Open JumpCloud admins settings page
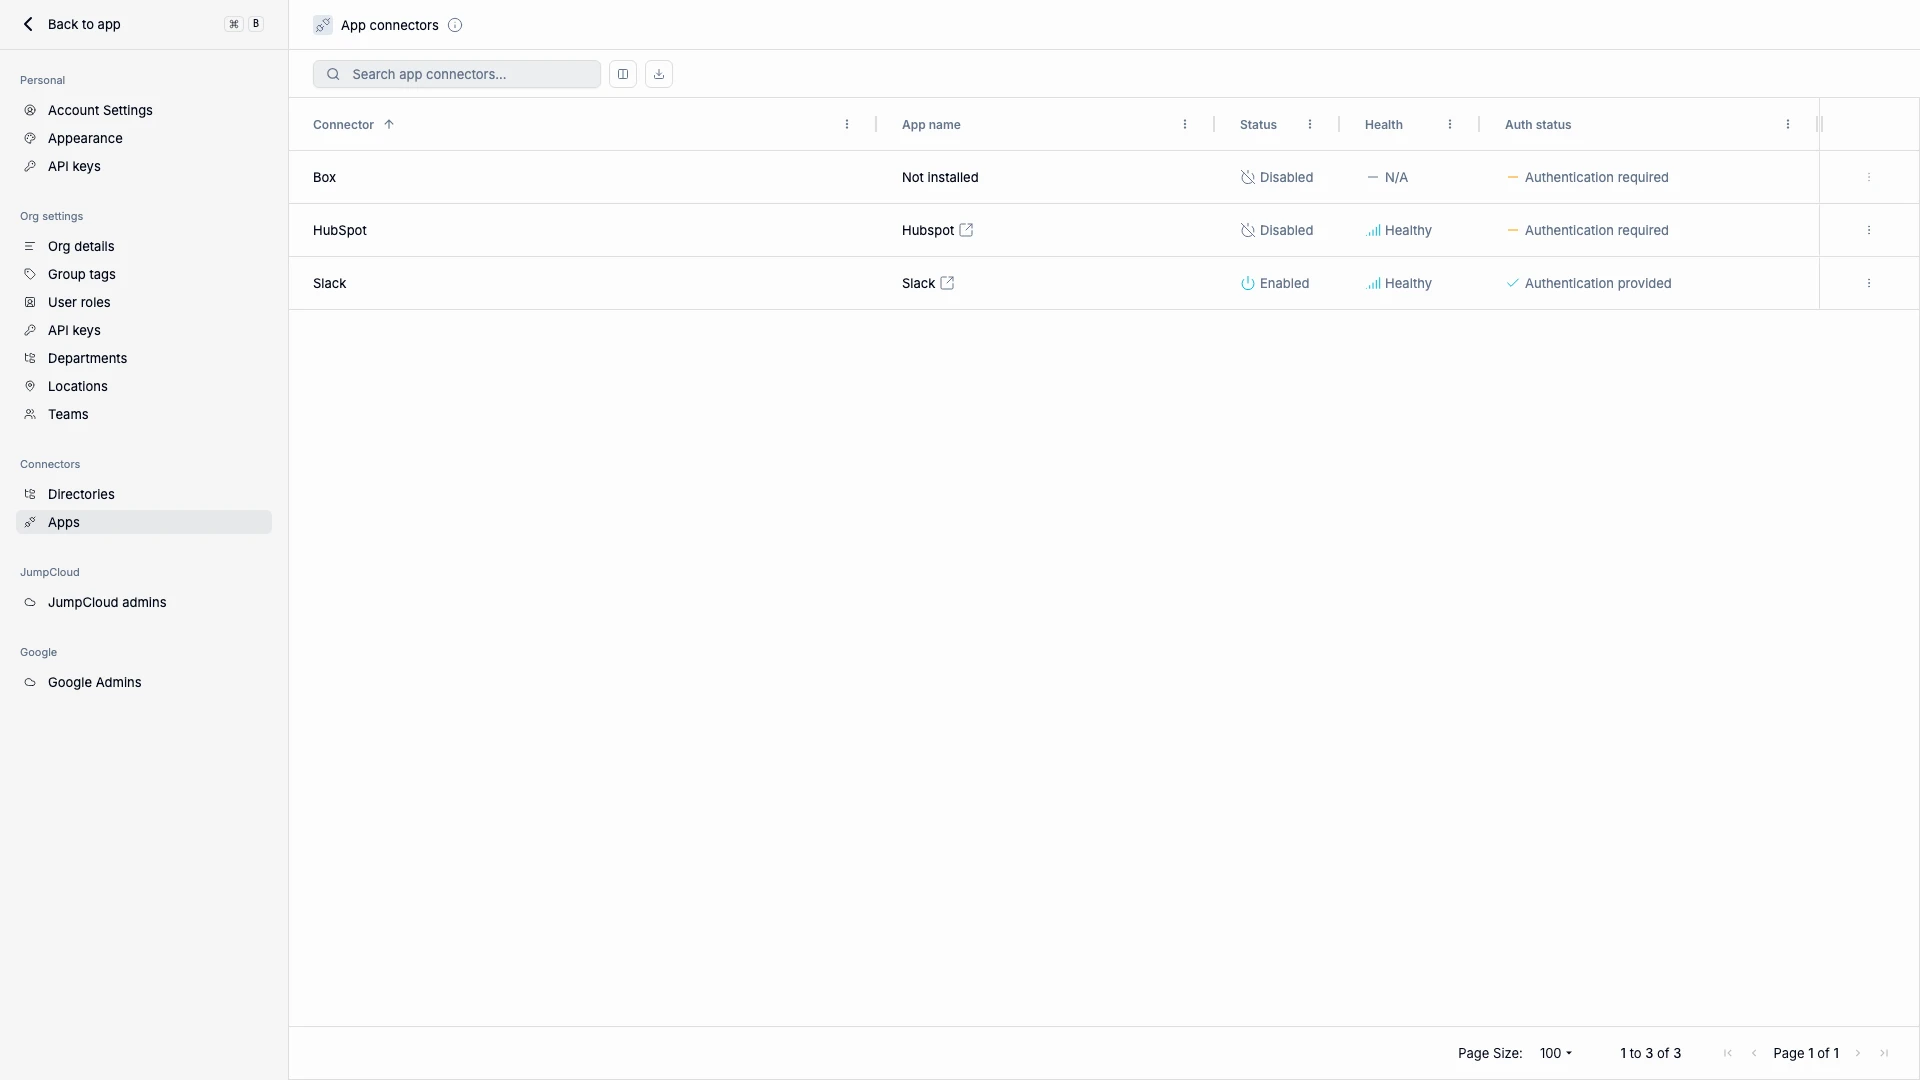The image size is (1920, 1080). tap(107, 602)
